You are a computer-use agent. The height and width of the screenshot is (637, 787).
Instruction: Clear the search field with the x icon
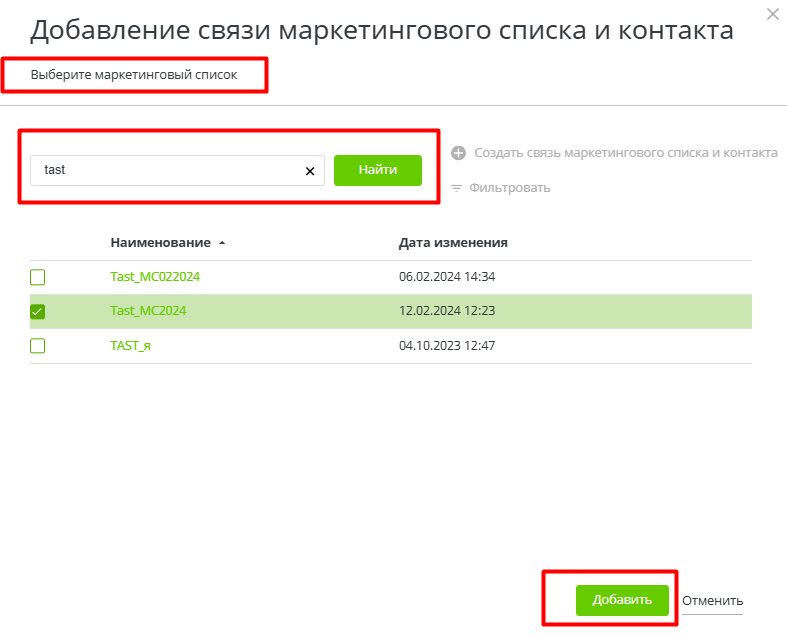click(310, 171)
